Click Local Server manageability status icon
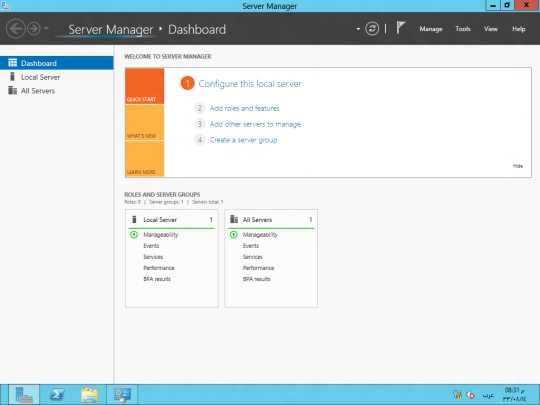The height and width of the screenshot is (405, 540). (134, 235)
